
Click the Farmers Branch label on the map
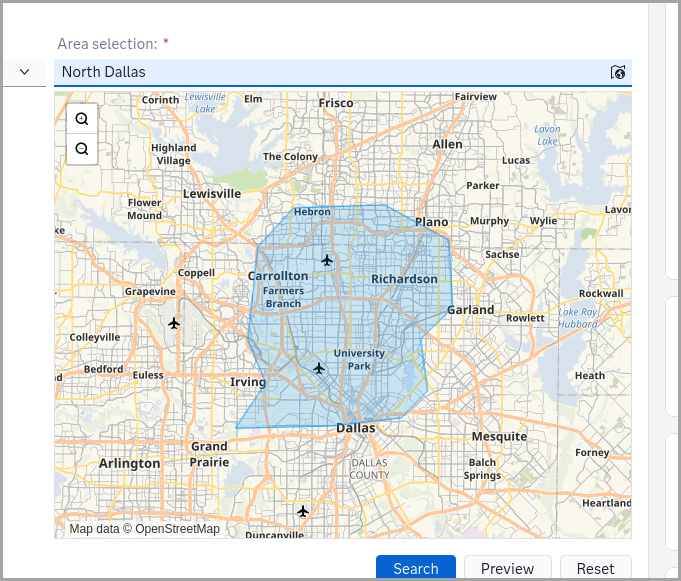(x=283, y=297)
